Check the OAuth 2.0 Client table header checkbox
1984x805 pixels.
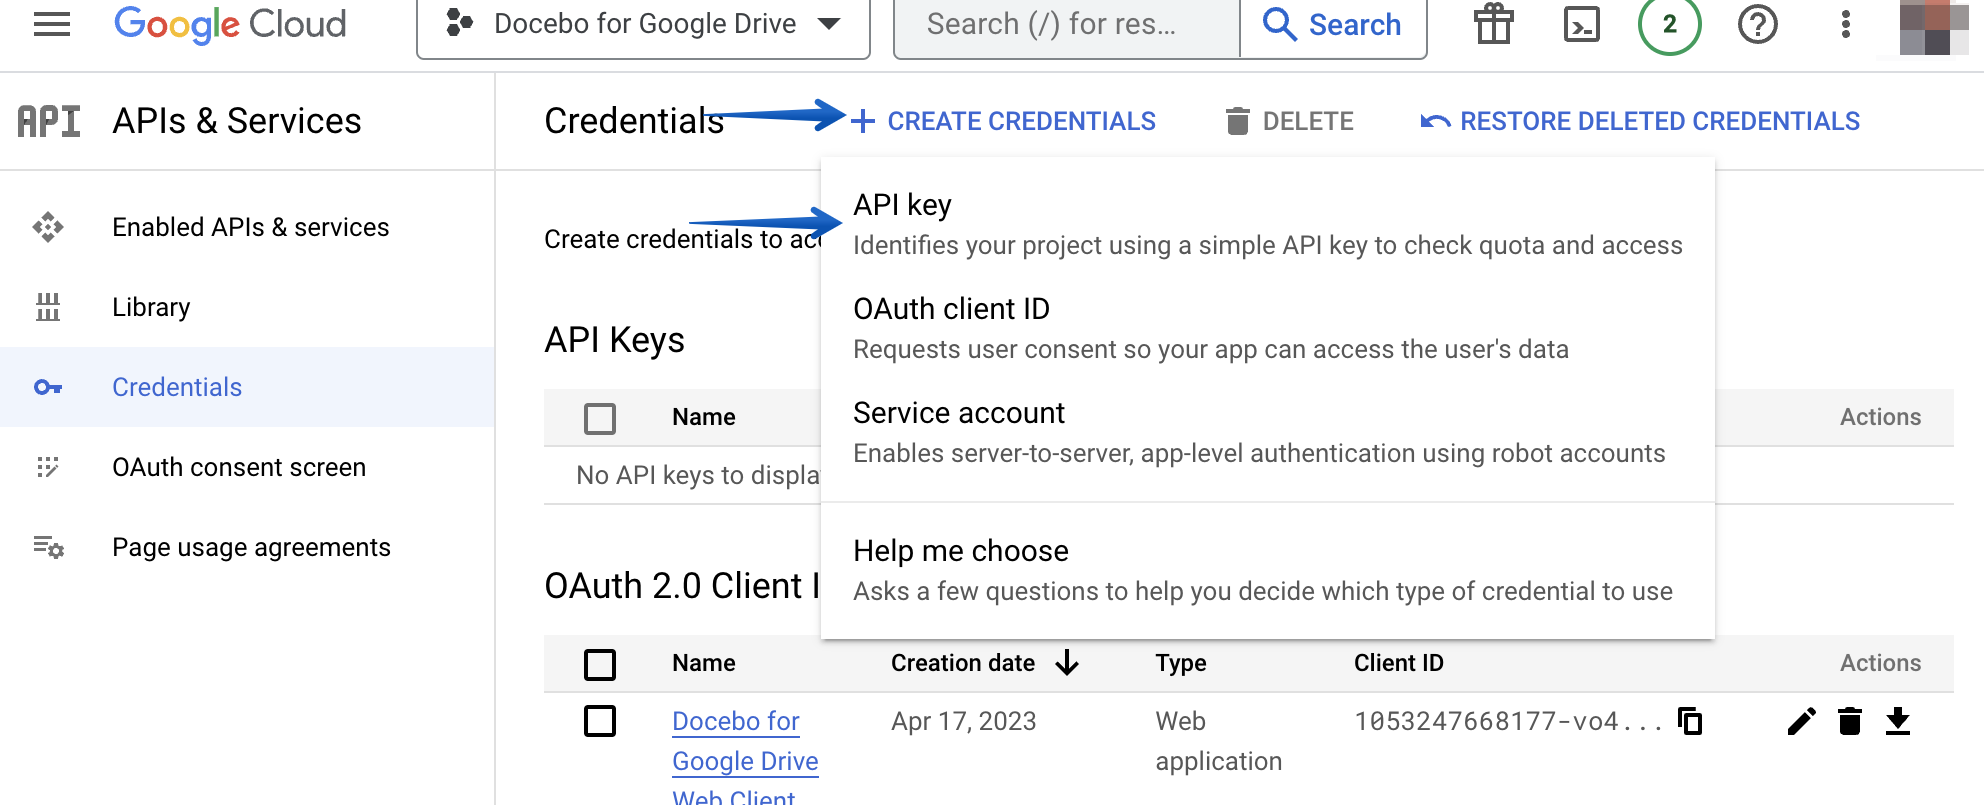click(x=599, y=663)
